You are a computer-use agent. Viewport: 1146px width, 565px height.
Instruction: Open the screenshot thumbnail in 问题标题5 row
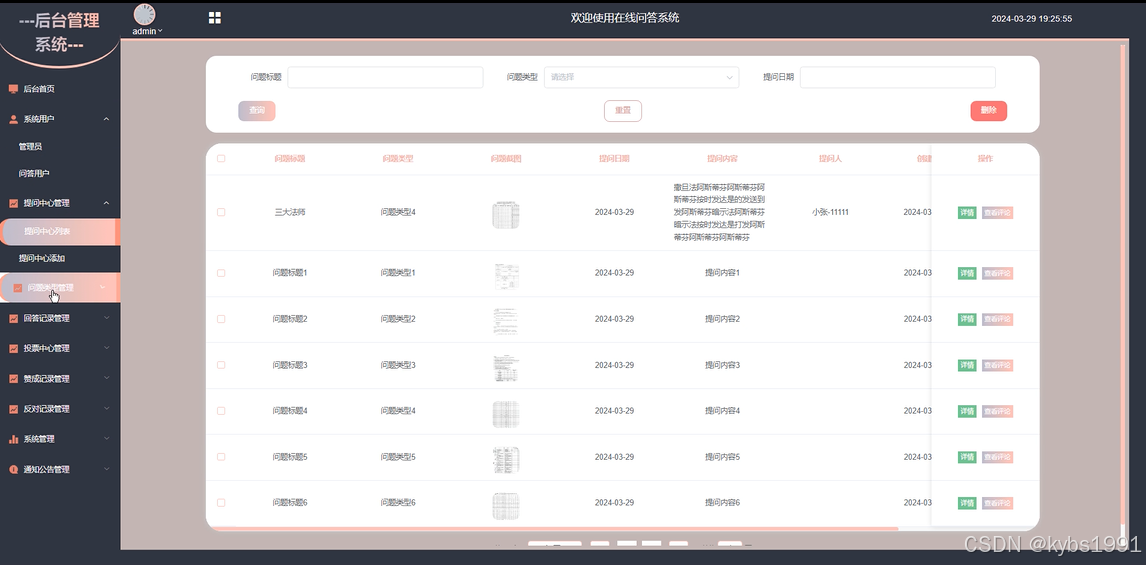click(506, 460)
